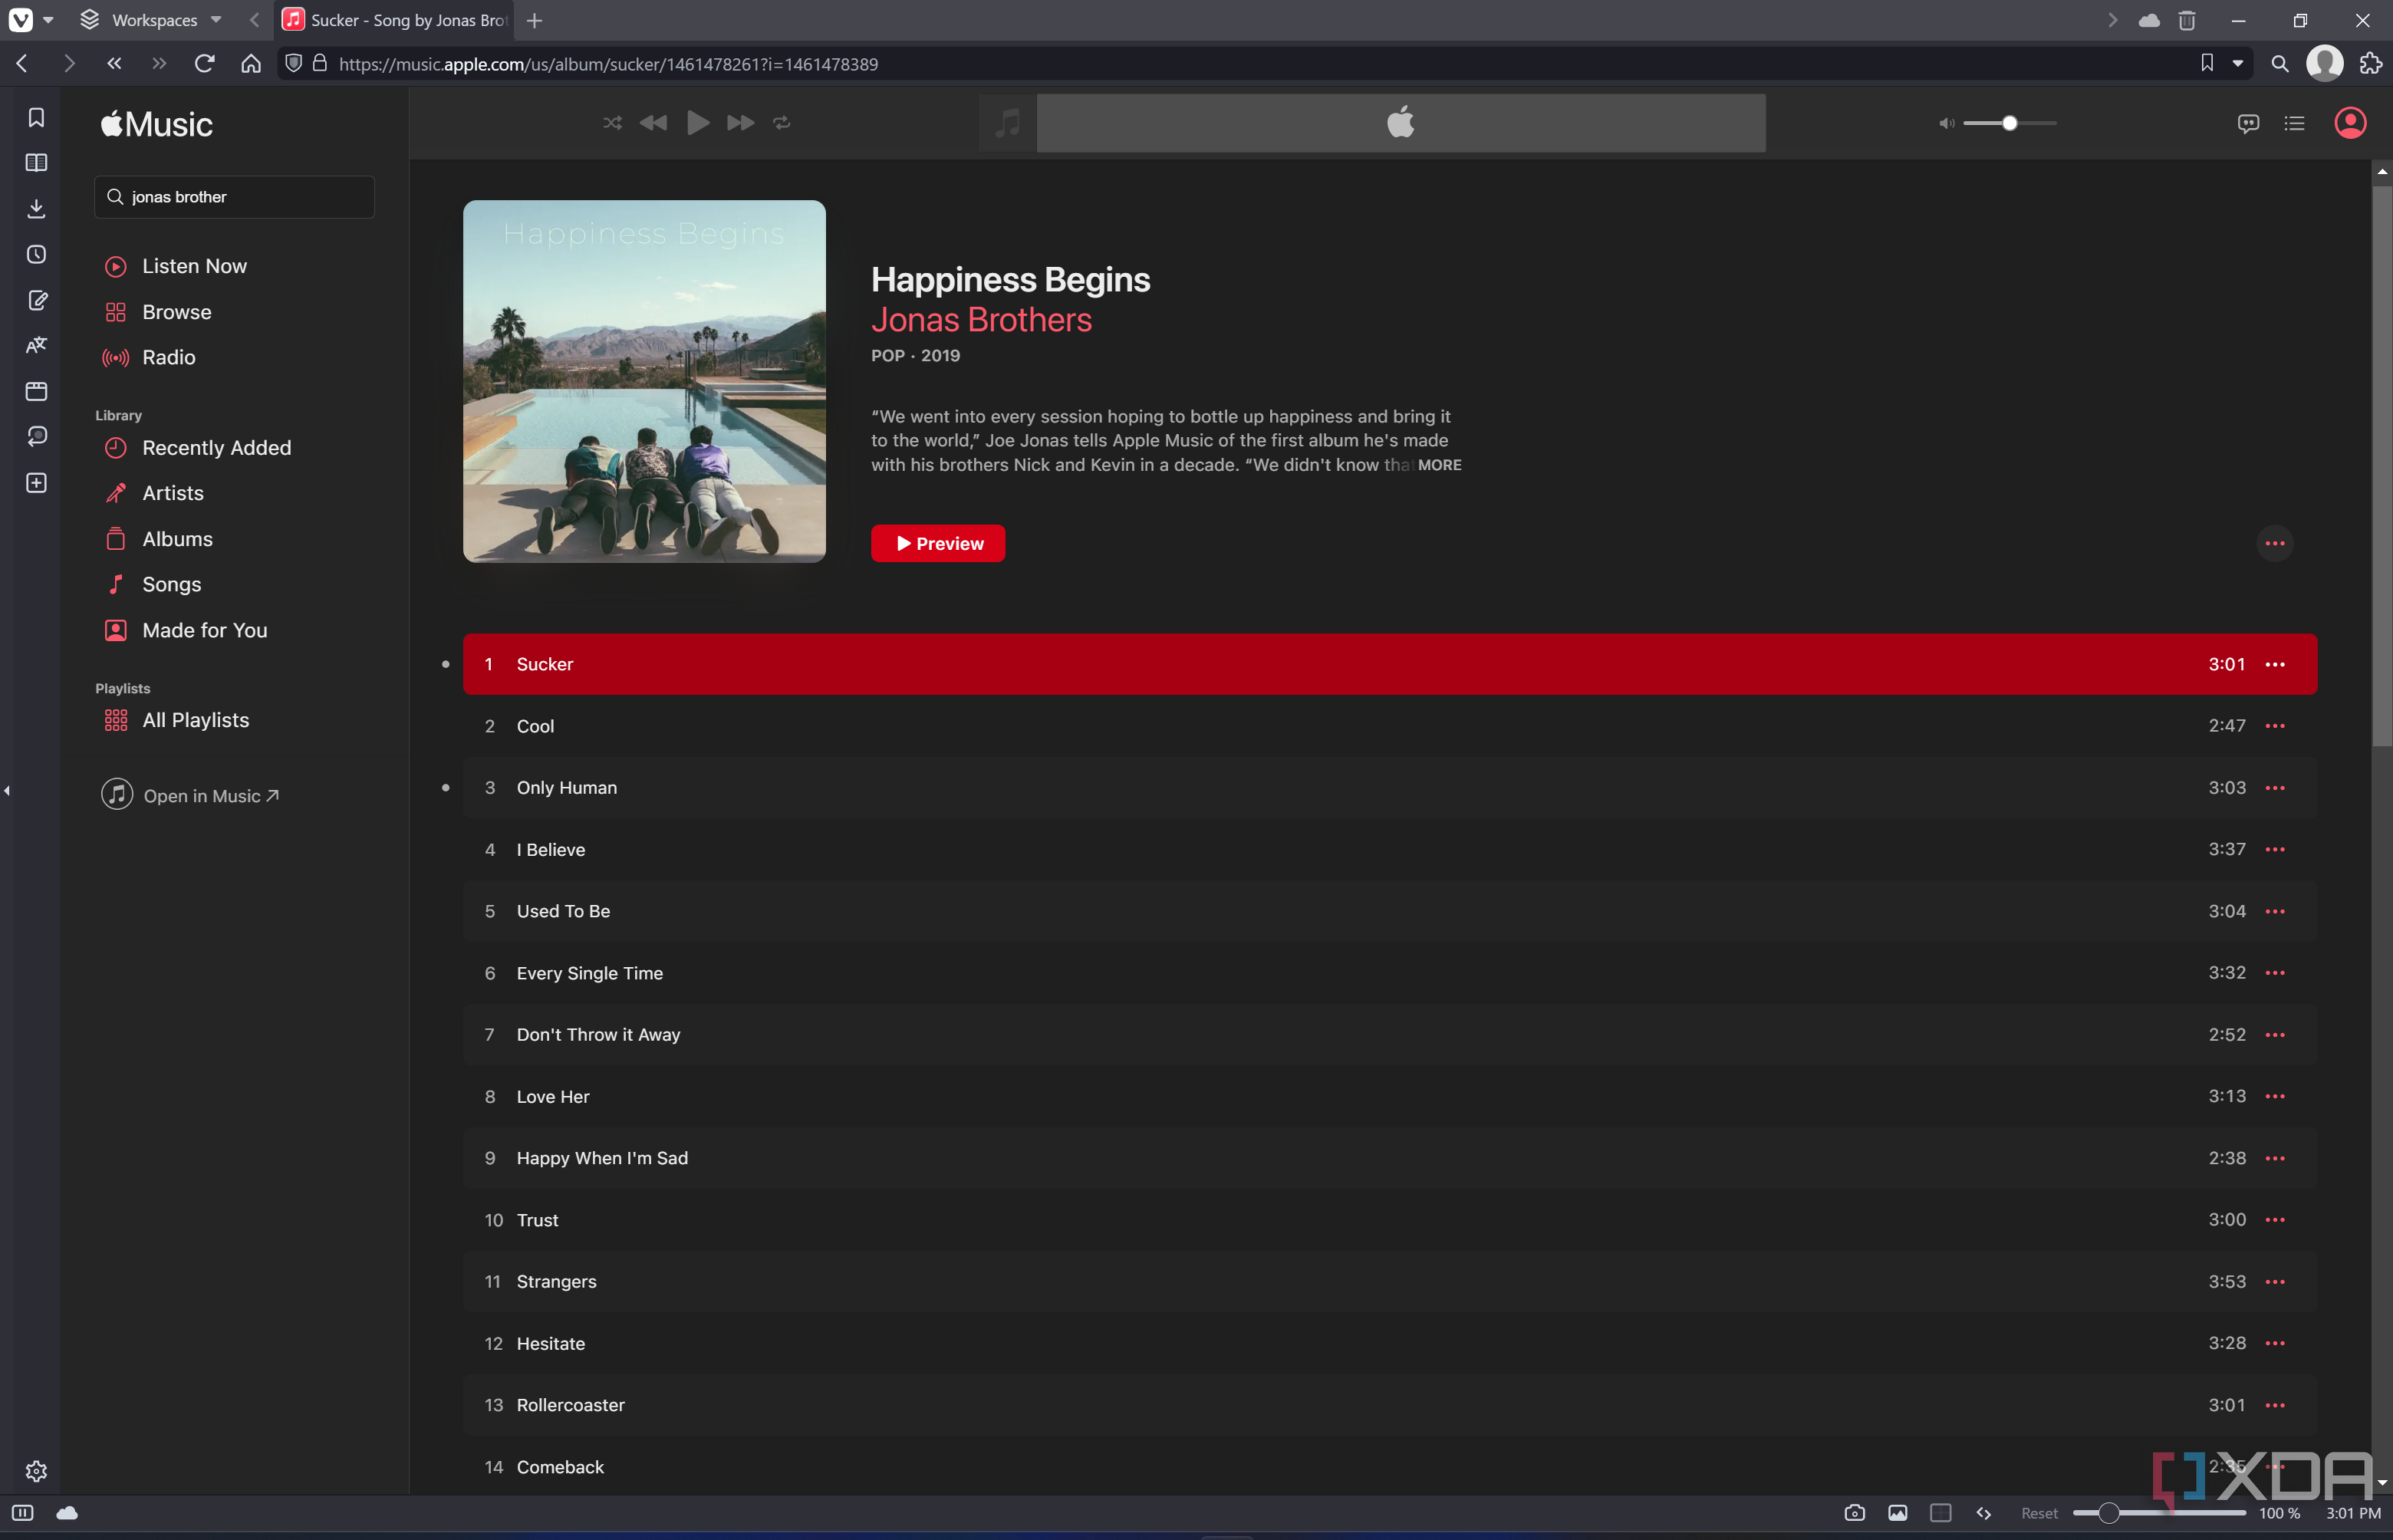Open the extensions puzzle icon
Screen dimensions: 2393x1540
point(2370,63)
